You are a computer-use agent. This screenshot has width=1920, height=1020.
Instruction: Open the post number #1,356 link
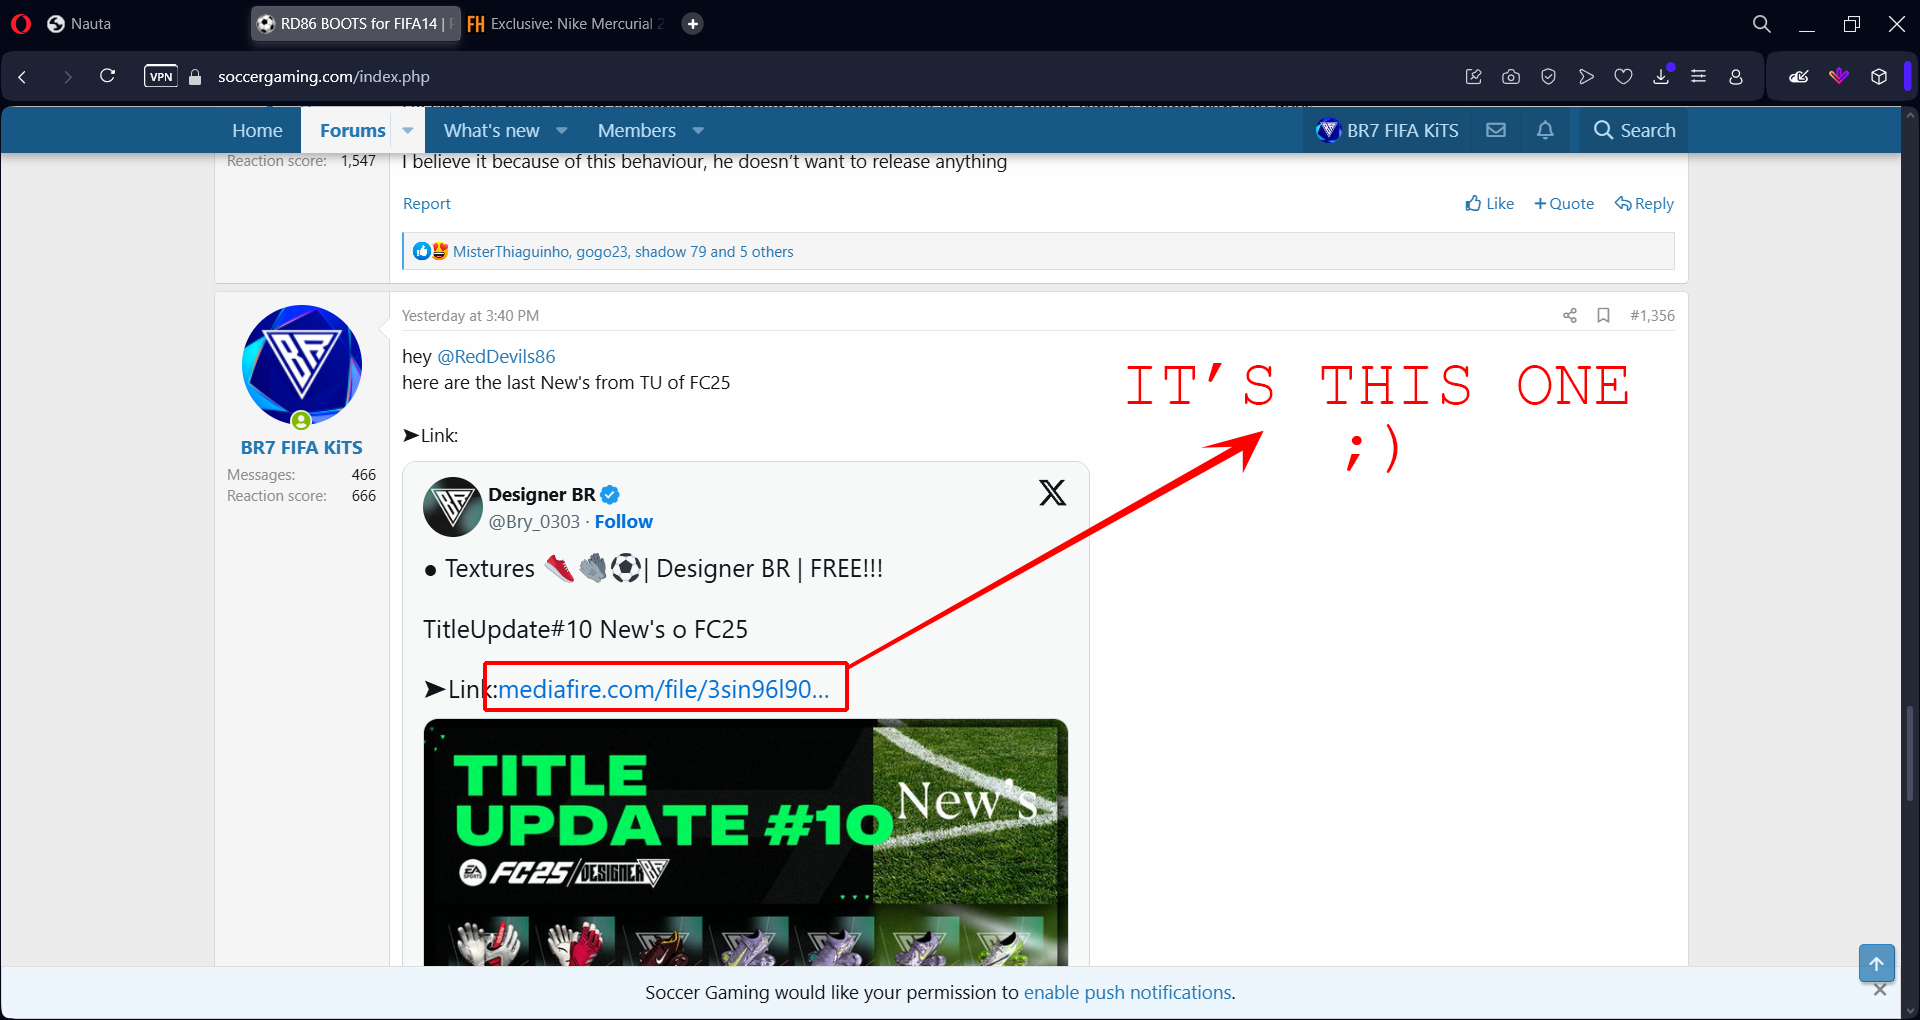pos(1652,315)
